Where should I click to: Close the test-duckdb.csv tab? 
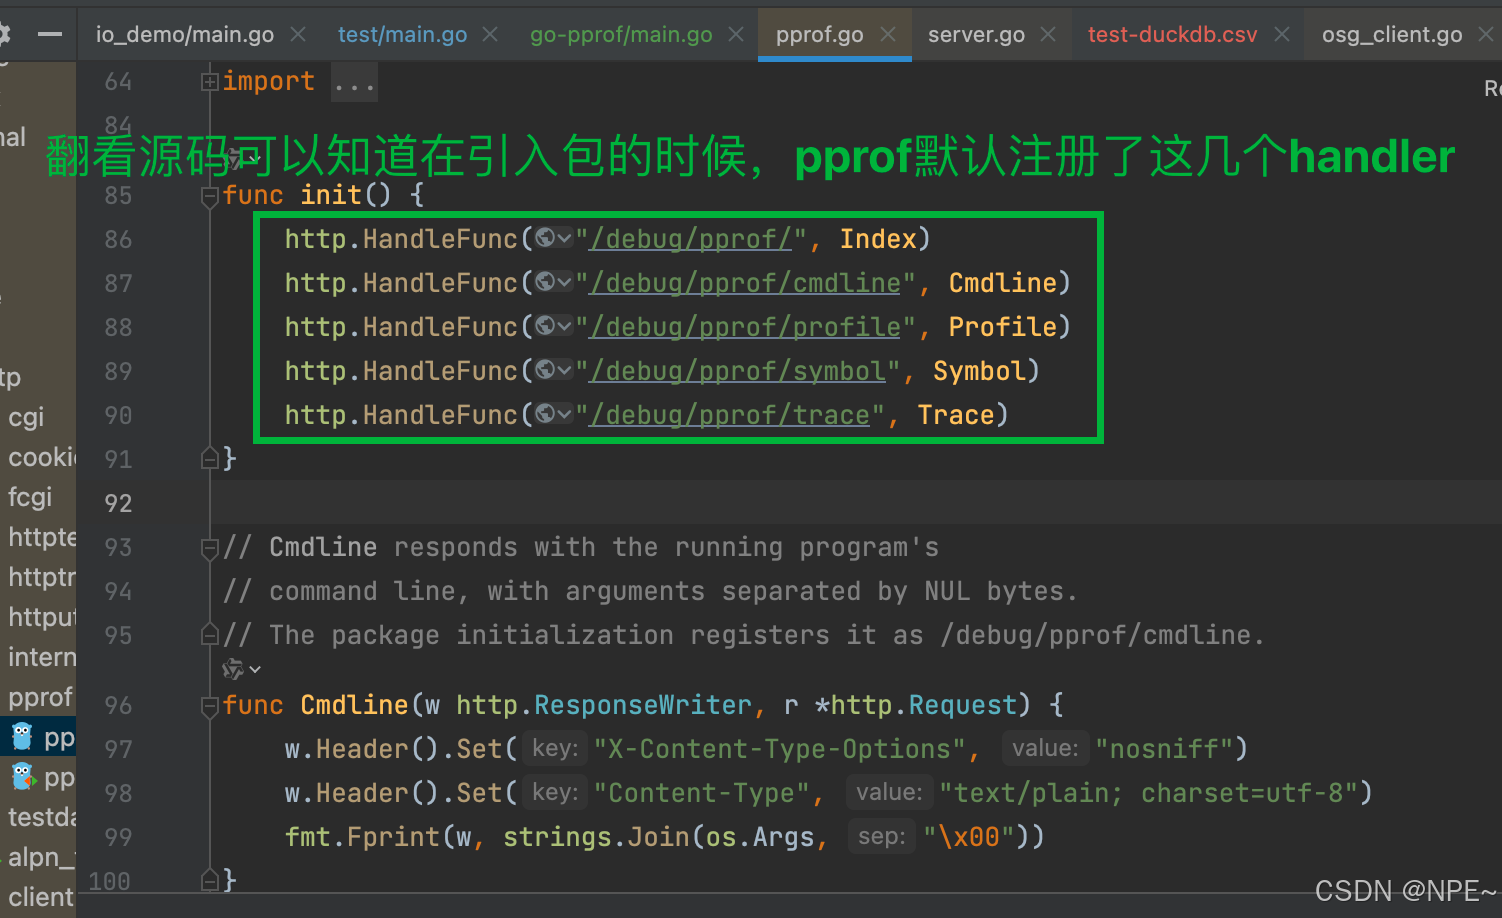[x=1282, y=34]
